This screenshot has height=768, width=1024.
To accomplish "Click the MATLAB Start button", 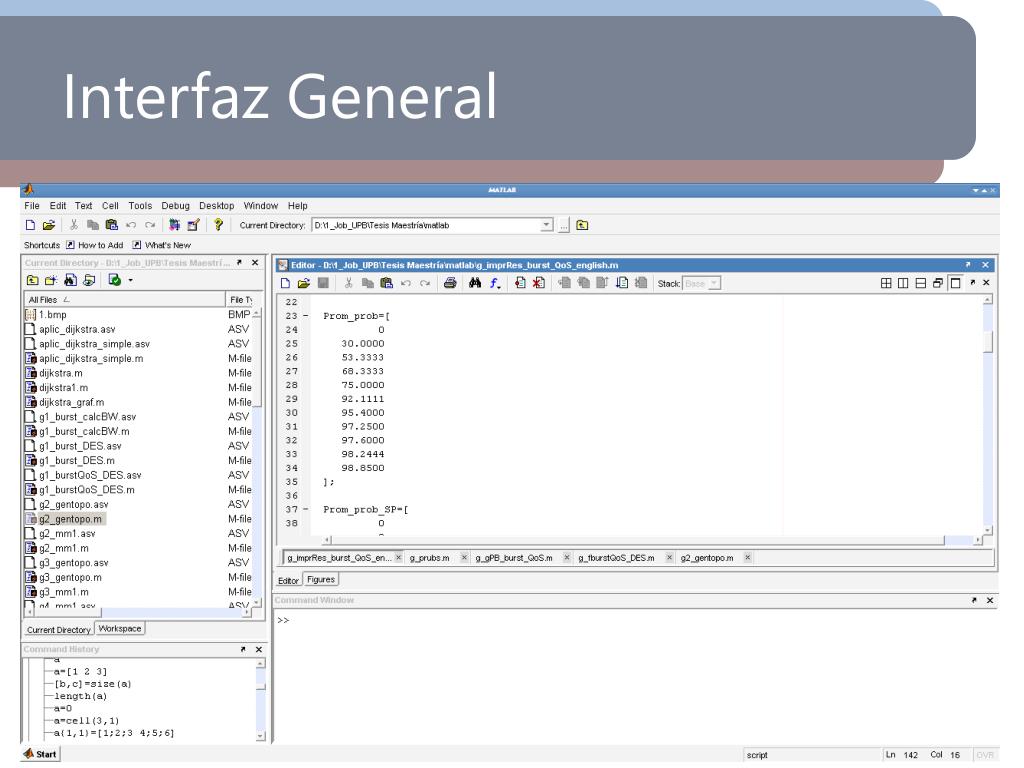I will 40,754.
